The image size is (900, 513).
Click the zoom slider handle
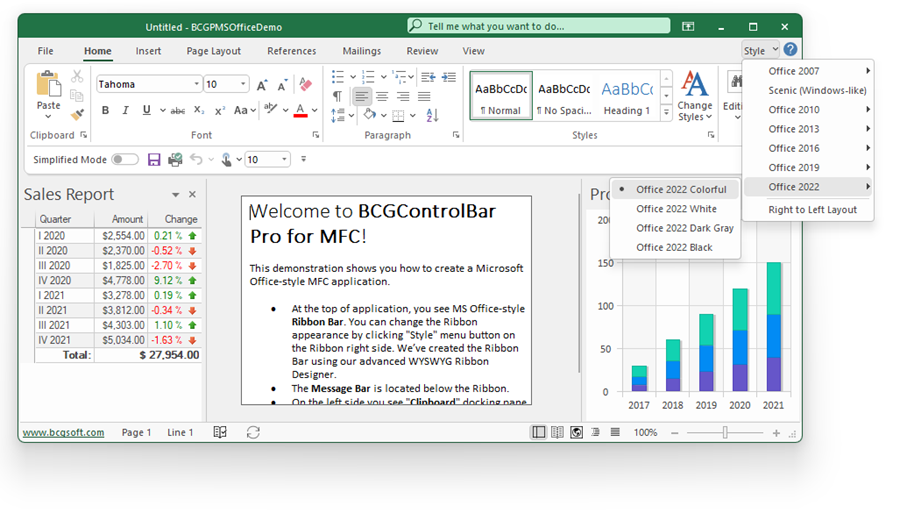pyautogui.click(x=726, y=433)
